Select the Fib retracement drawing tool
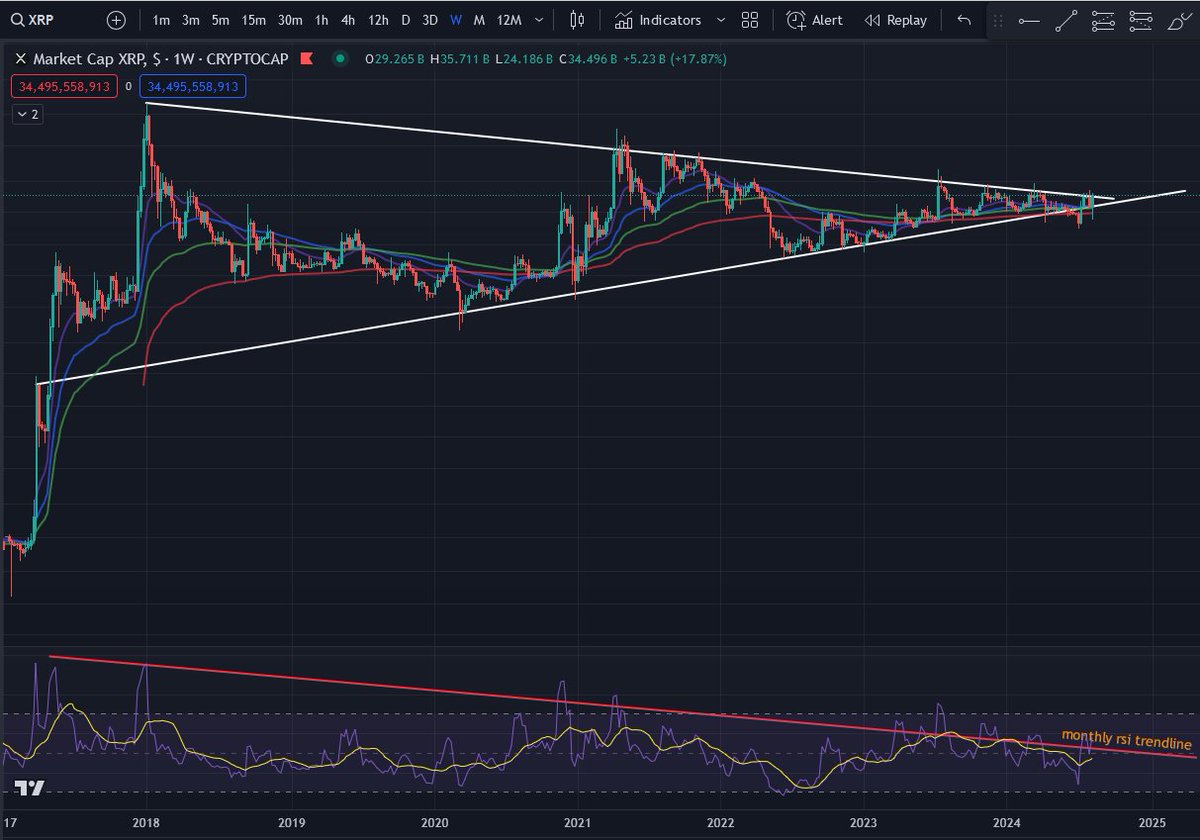This screenshot has width=1200, height=840. click(1103, 20)
